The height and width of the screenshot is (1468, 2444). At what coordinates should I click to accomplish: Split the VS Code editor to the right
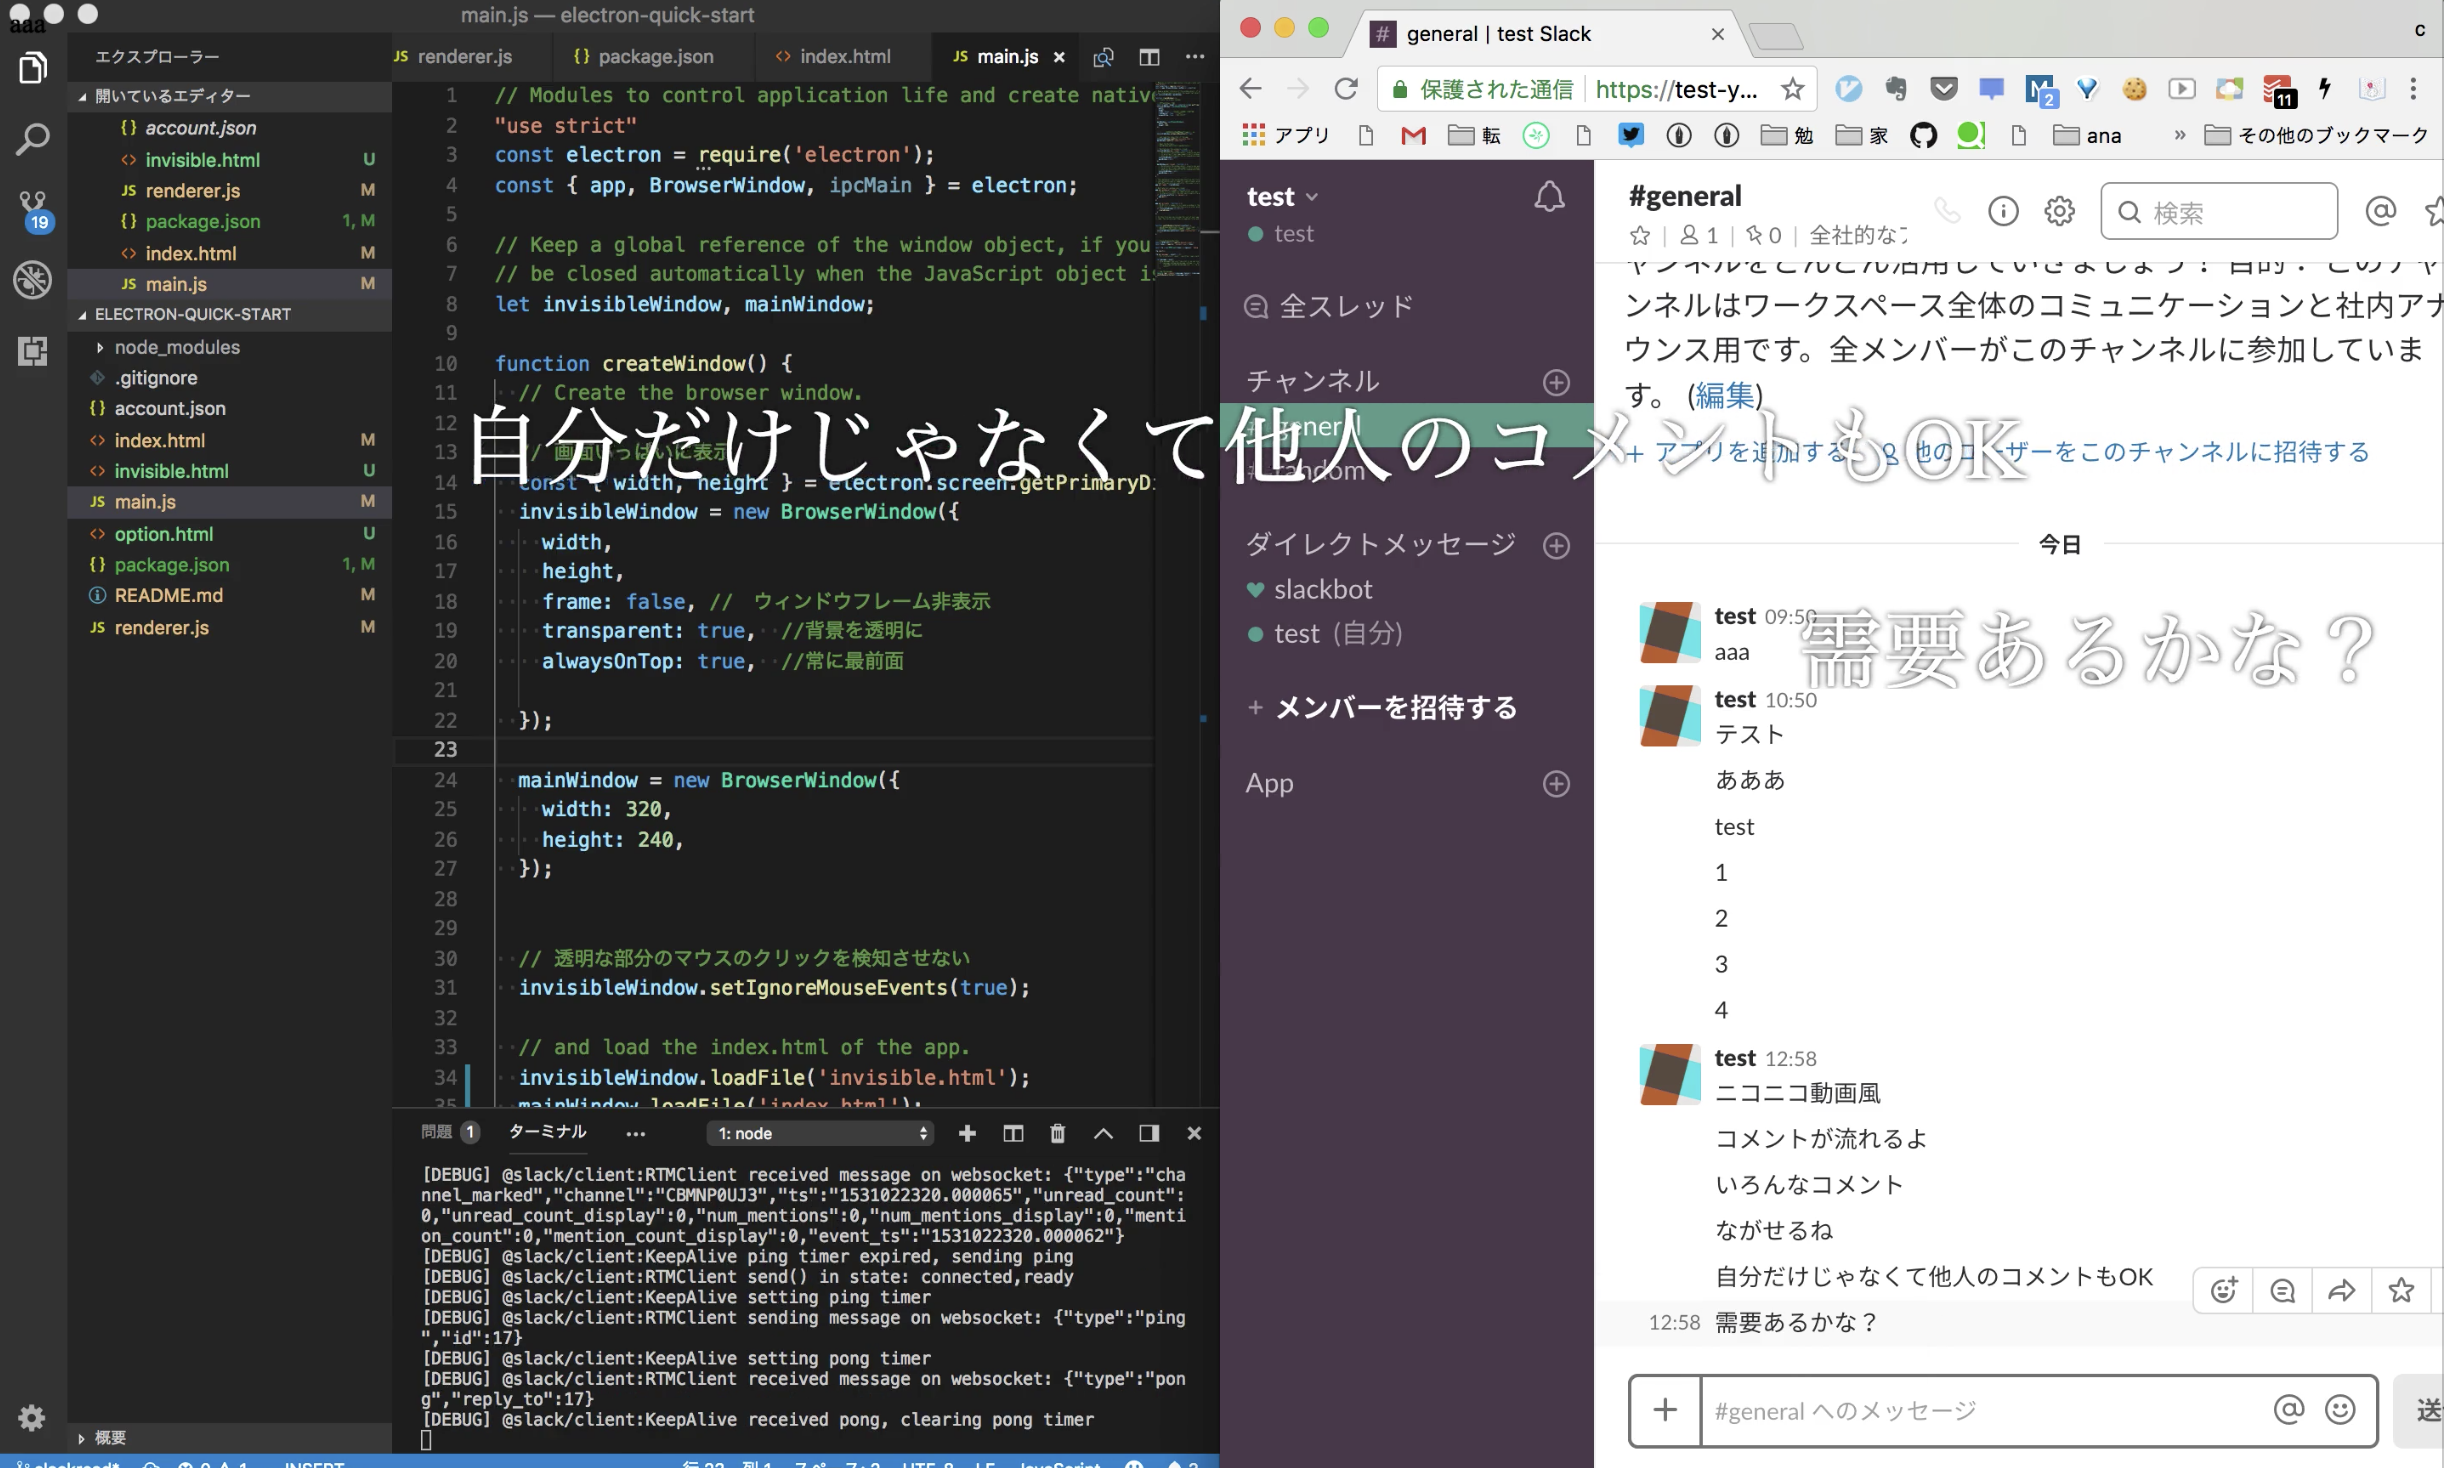tap(1149, 57)
